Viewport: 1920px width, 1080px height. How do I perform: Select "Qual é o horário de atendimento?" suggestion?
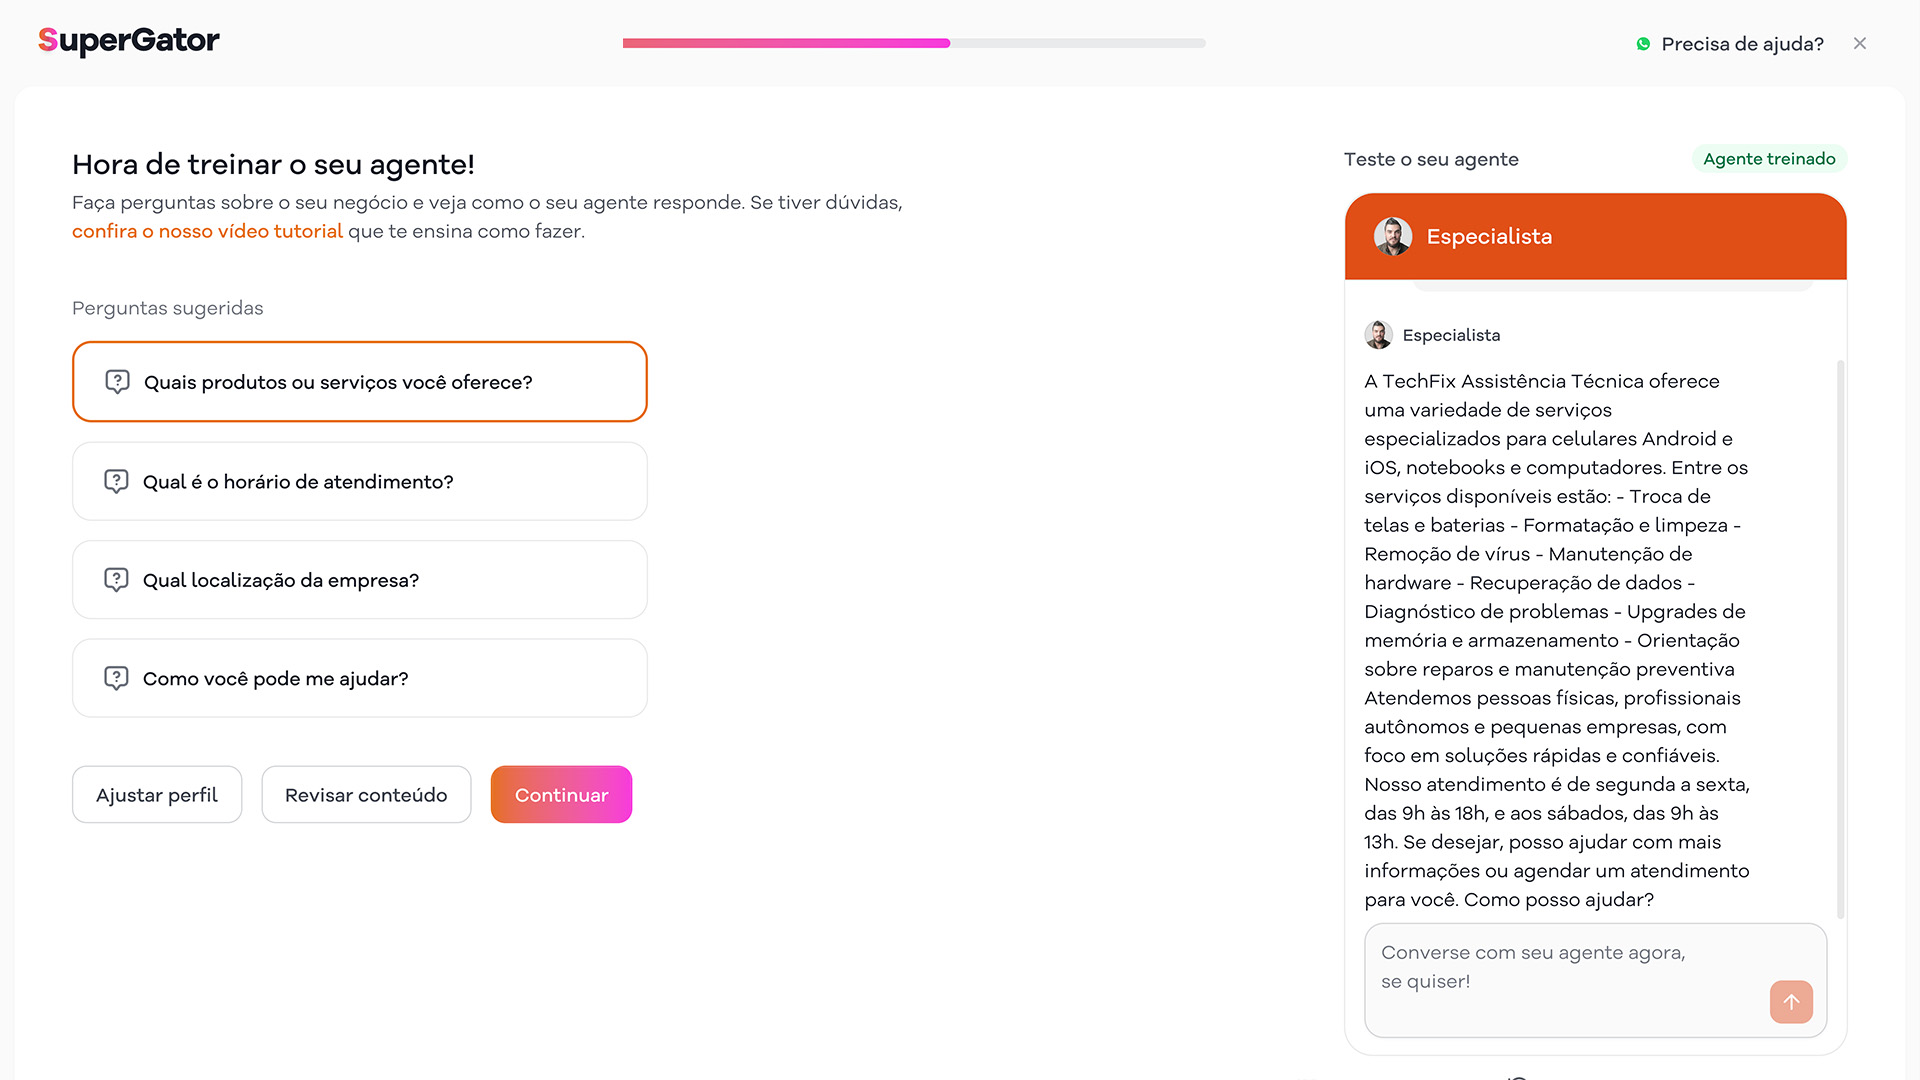(x=360, y=481)
